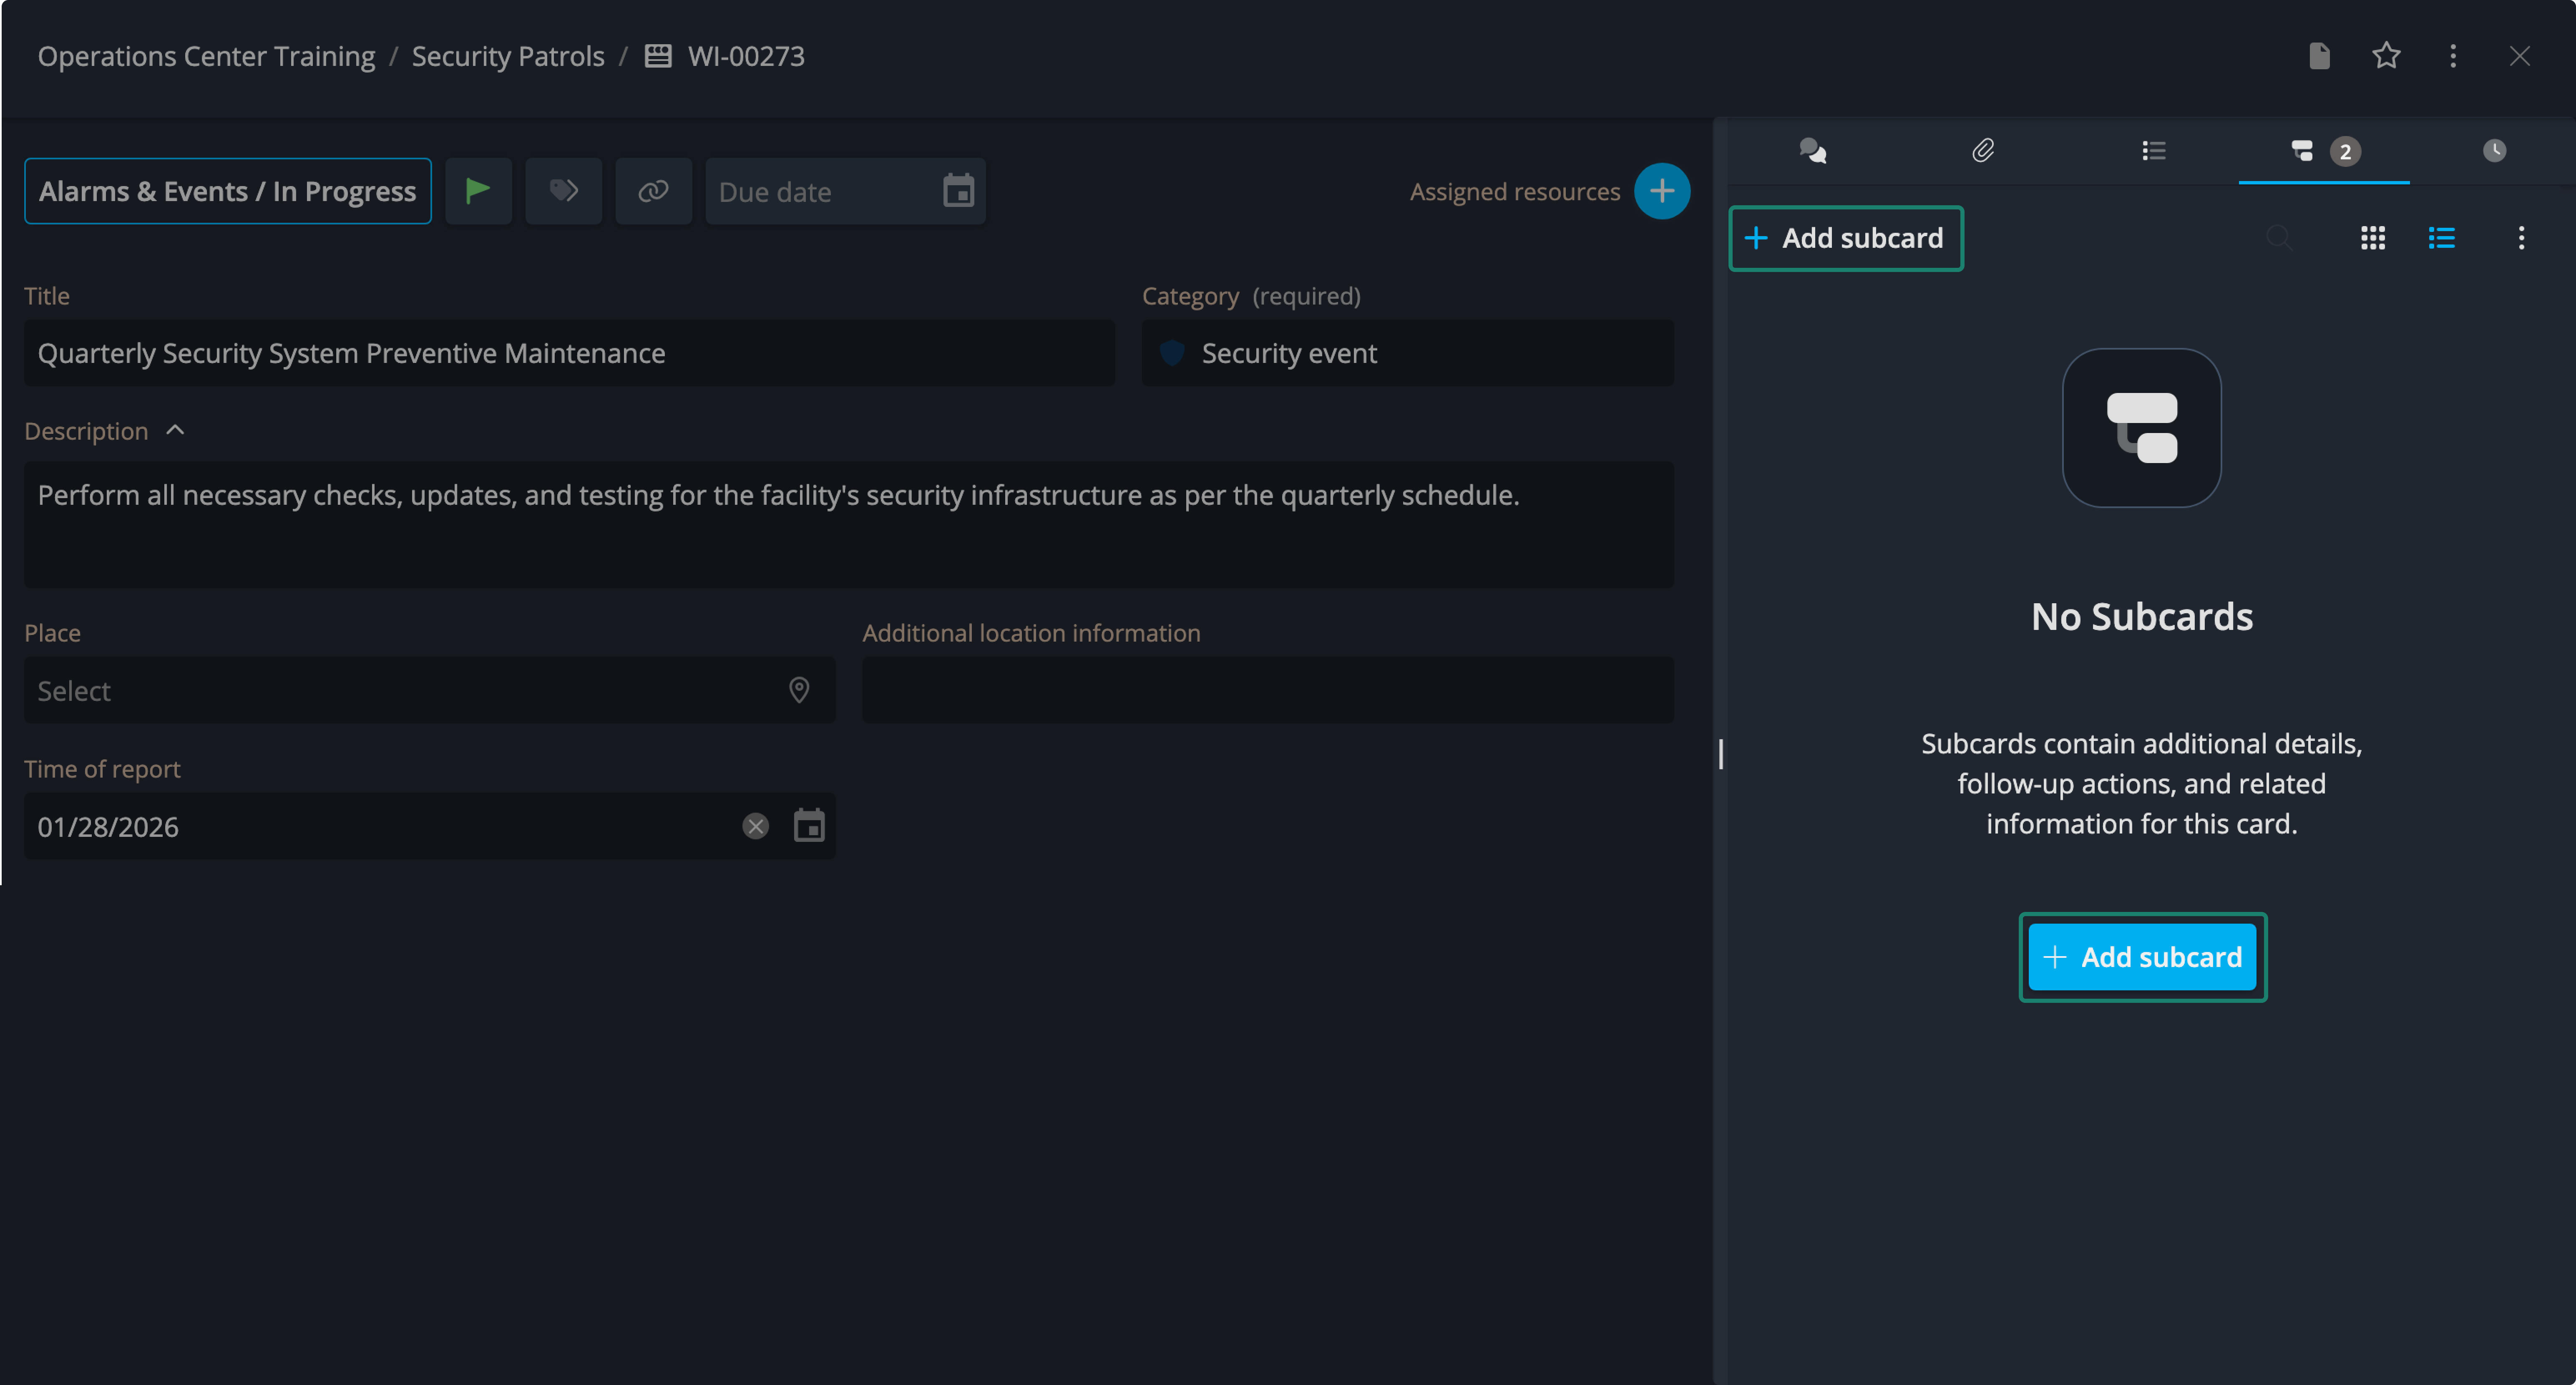The width and height of the screenshot is (2576, 1385).
Task: Switch to the attachments paperclip tab
Action: 1983,151
